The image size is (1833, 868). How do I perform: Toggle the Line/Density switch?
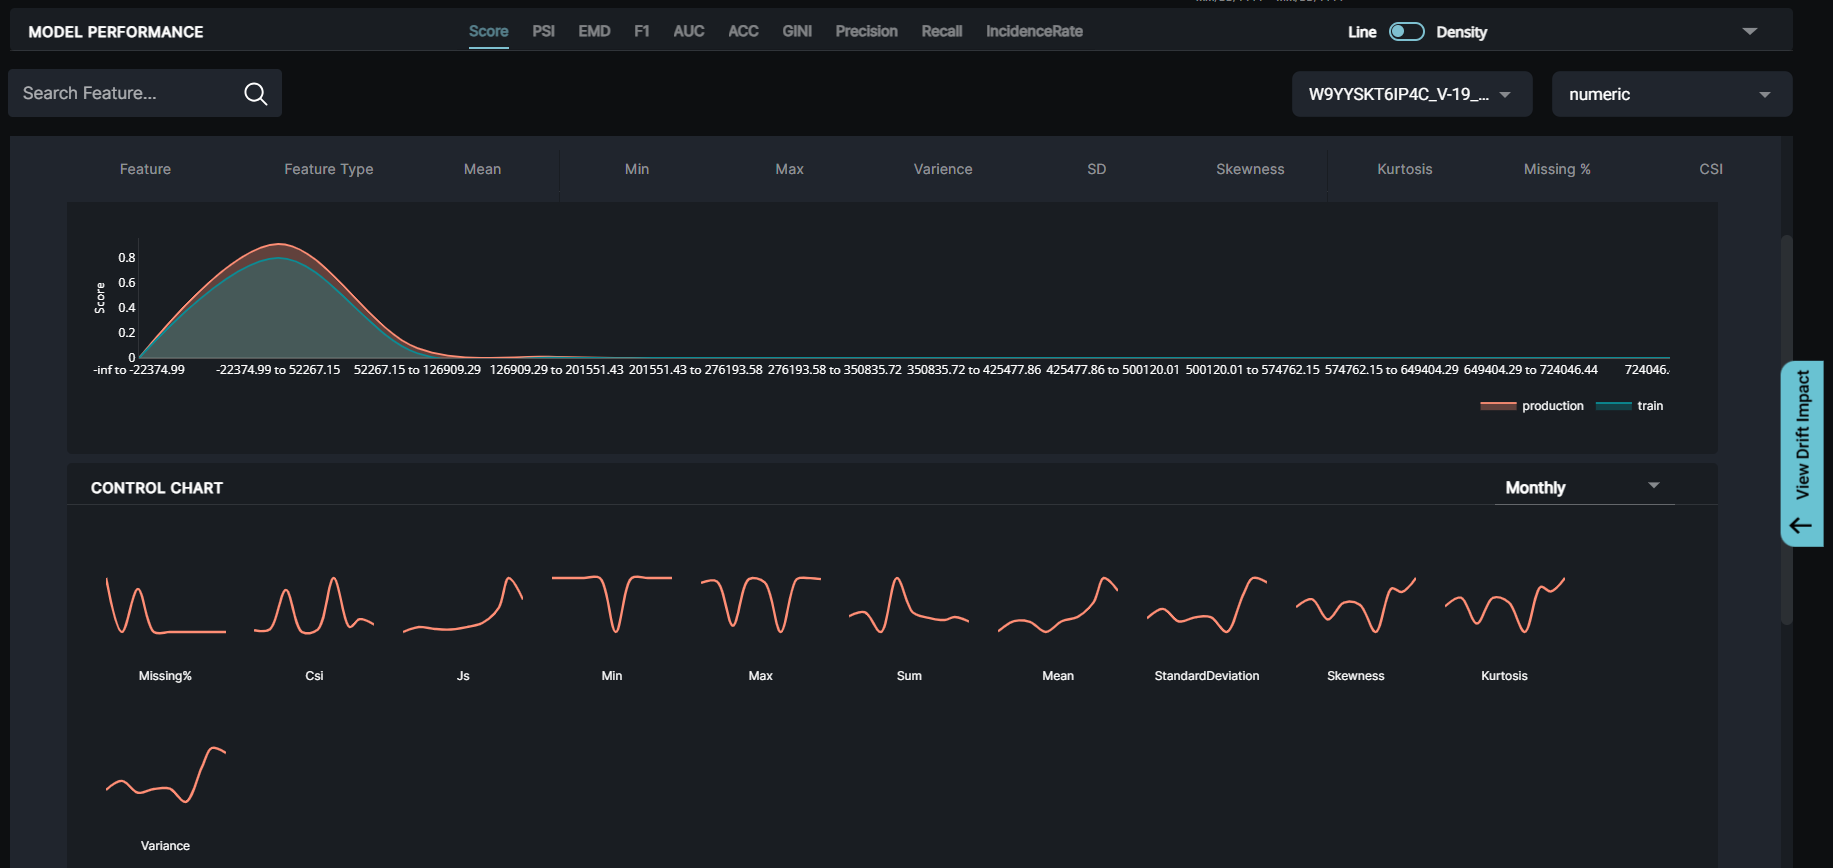click(1406, 32)
